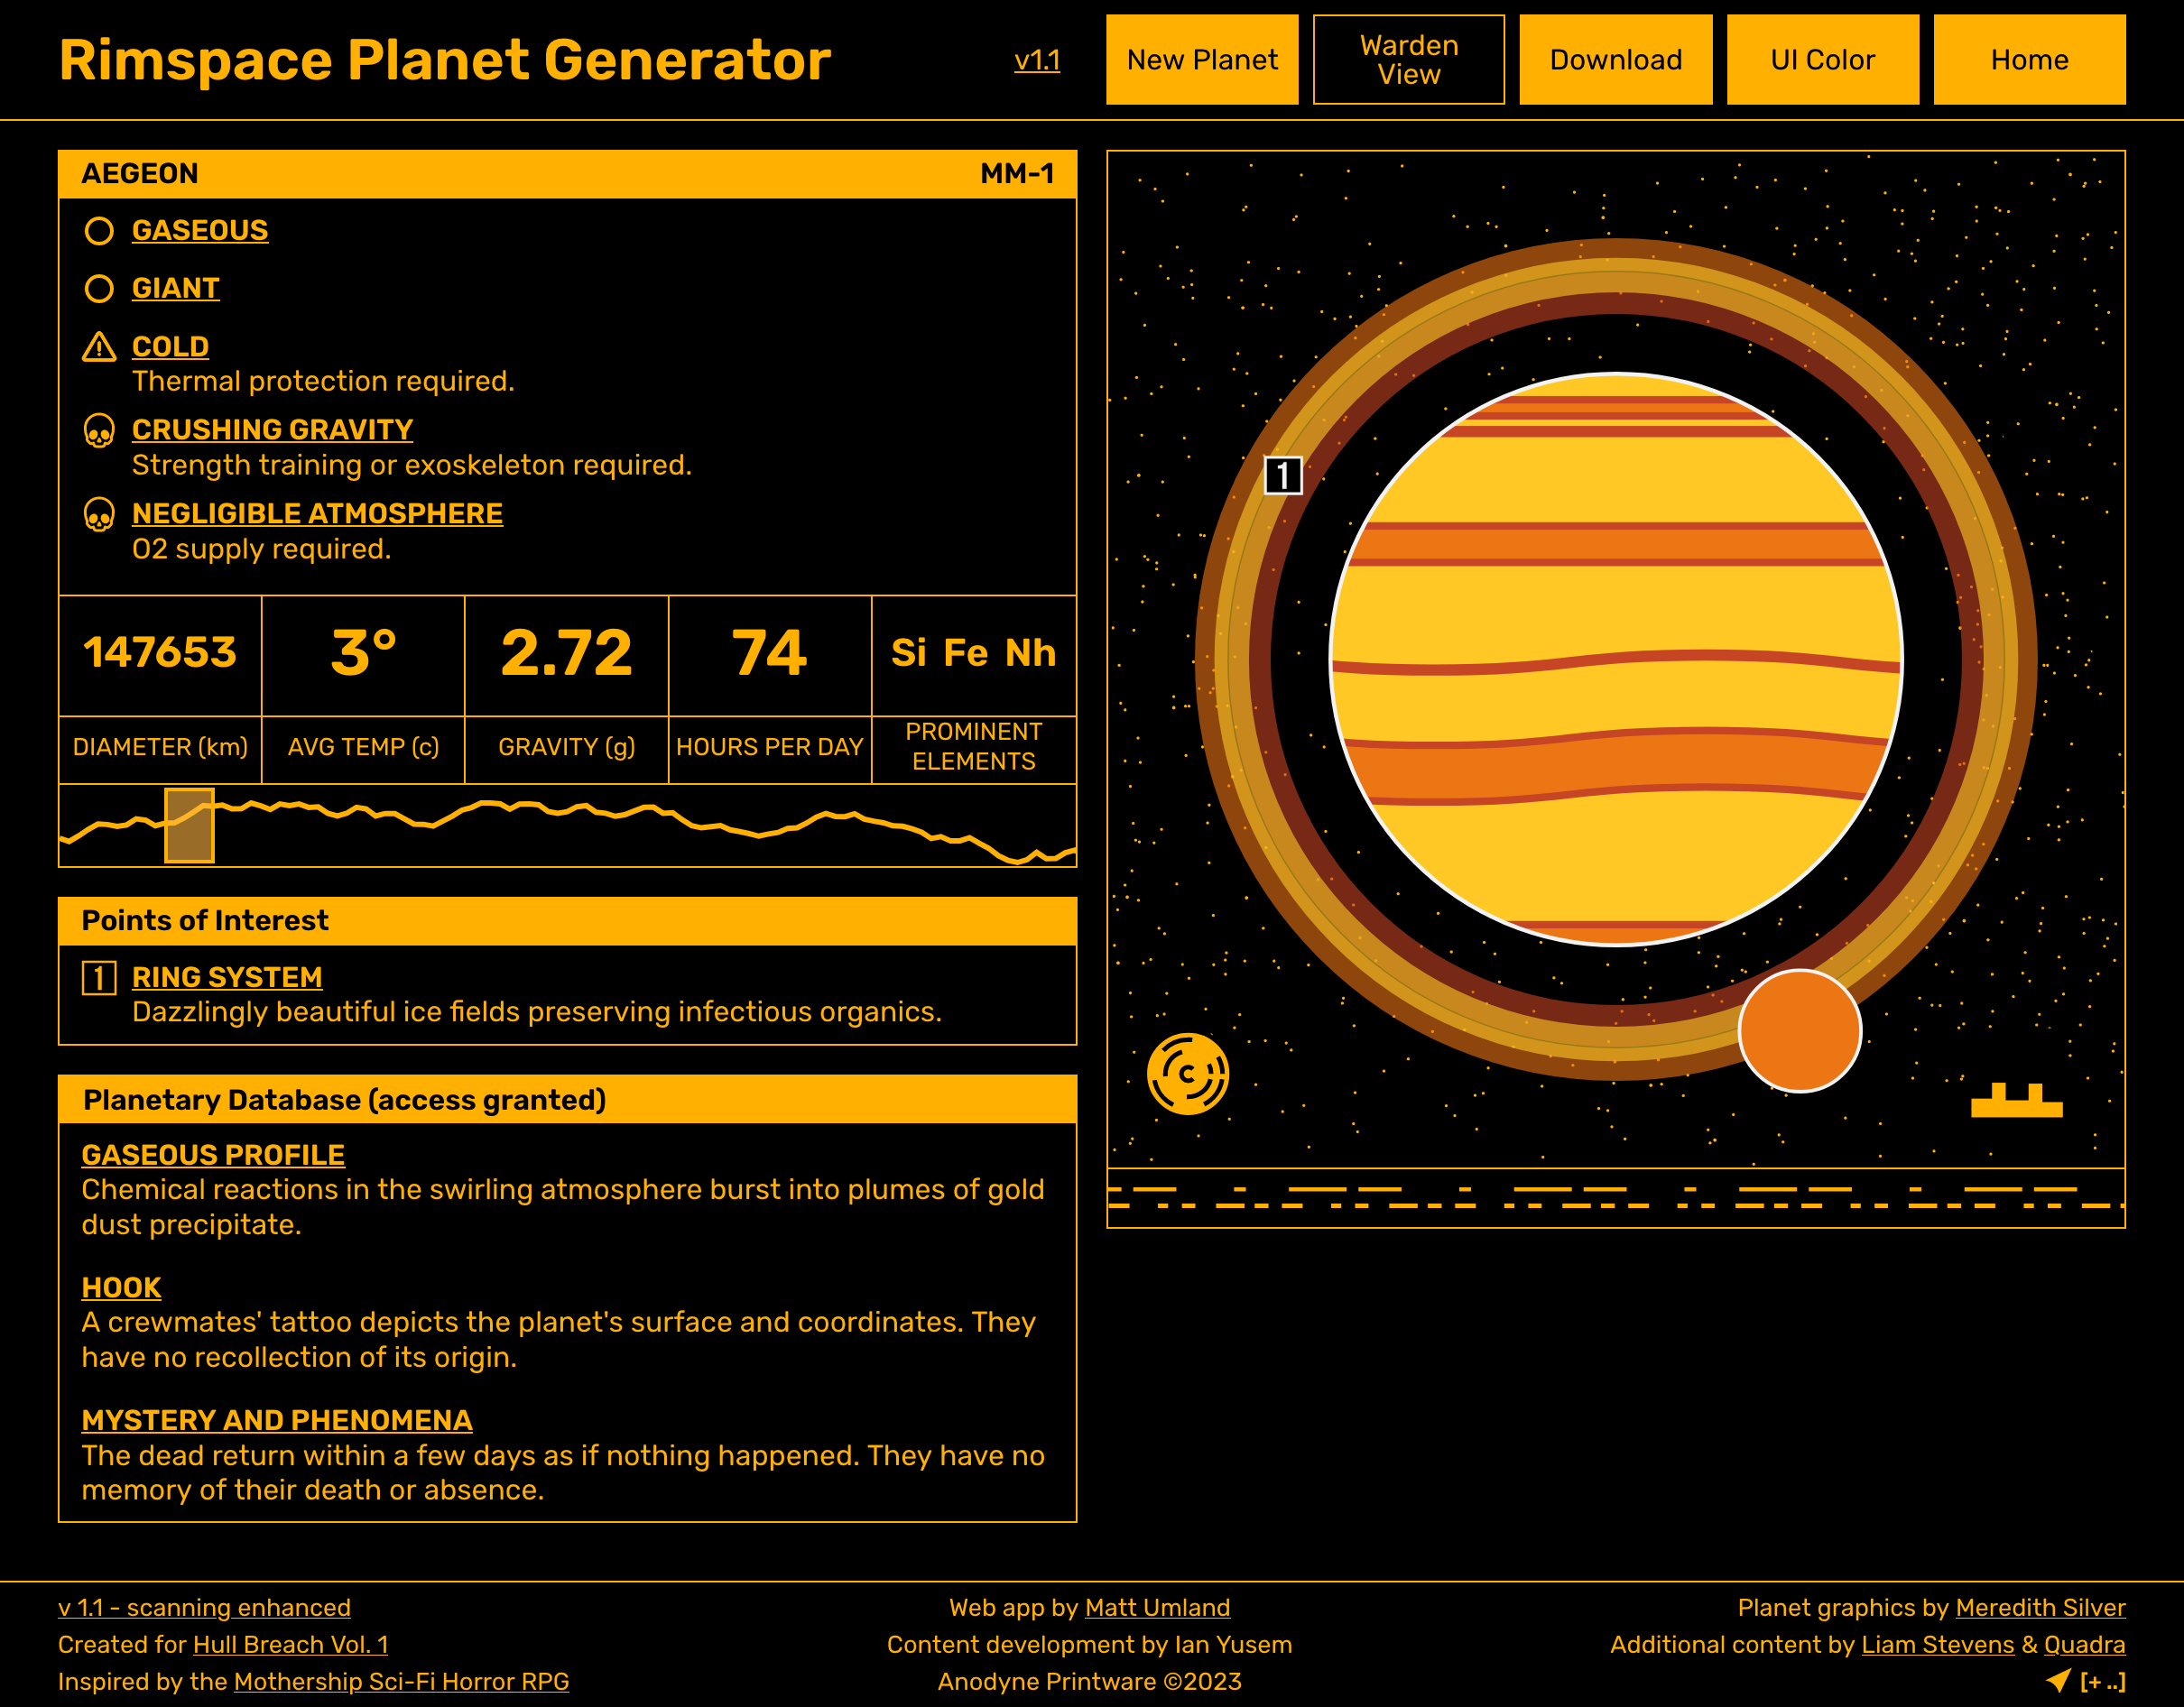Change the UI Color
The height and width of the screenshot is (1707, 2184).
pos(1822,60)
